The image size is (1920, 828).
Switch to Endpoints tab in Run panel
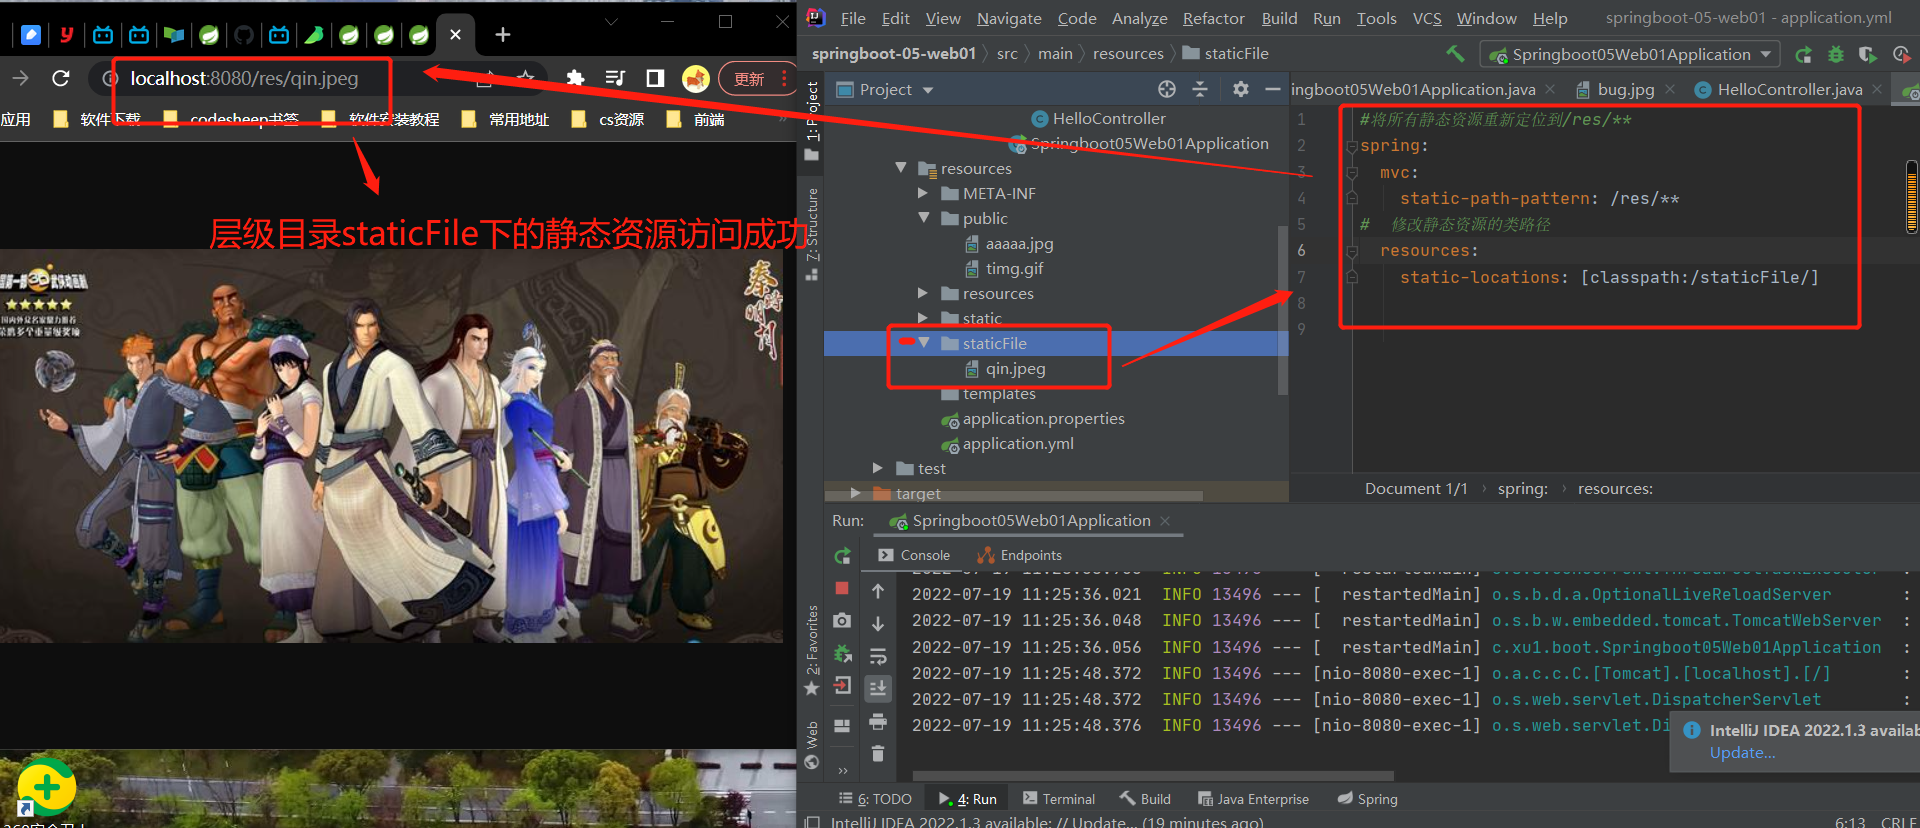pos(1020,555)
